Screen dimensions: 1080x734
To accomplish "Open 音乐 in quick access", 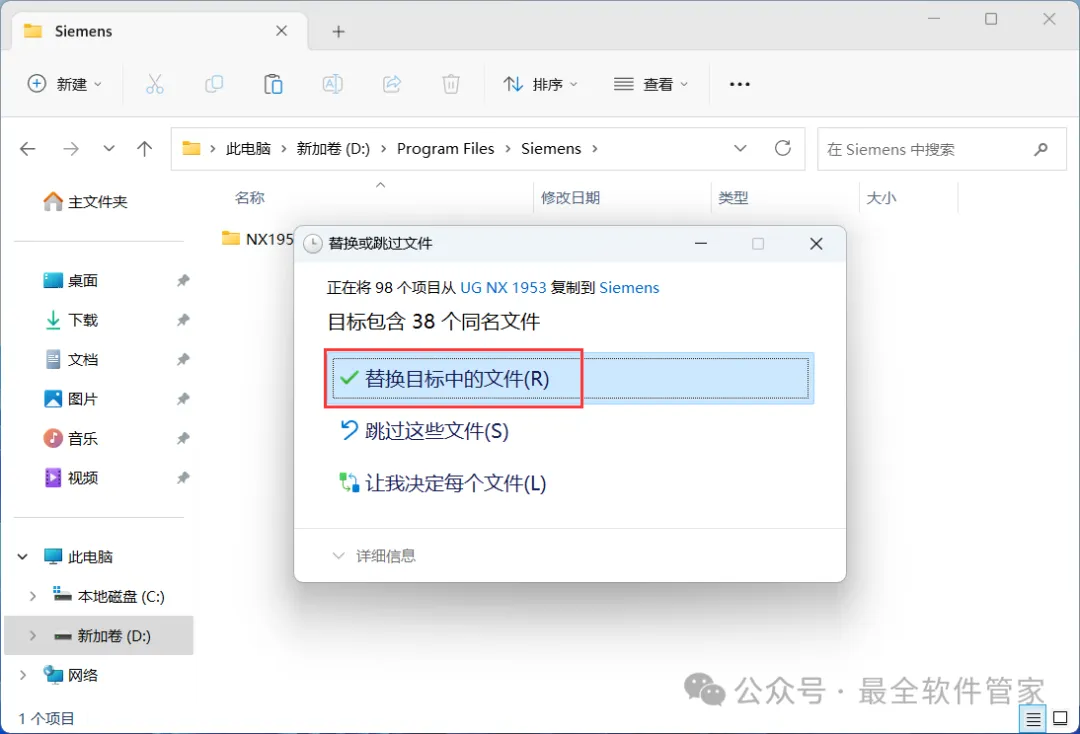I will tap(71, 439).
